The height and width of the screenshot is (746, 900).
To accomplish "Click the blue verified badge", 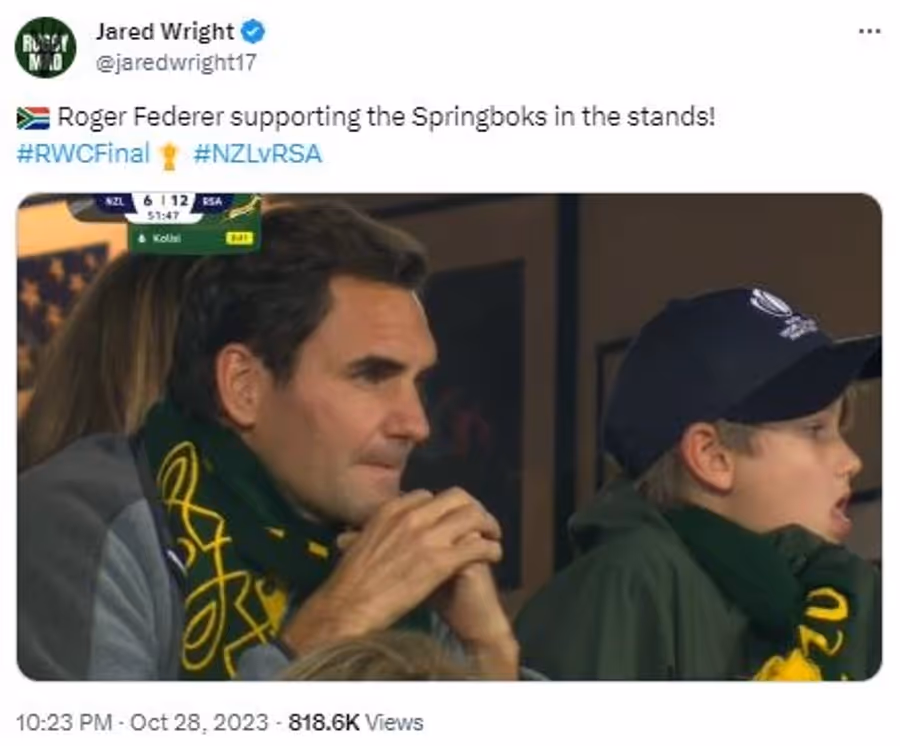I will click(253, 31).
